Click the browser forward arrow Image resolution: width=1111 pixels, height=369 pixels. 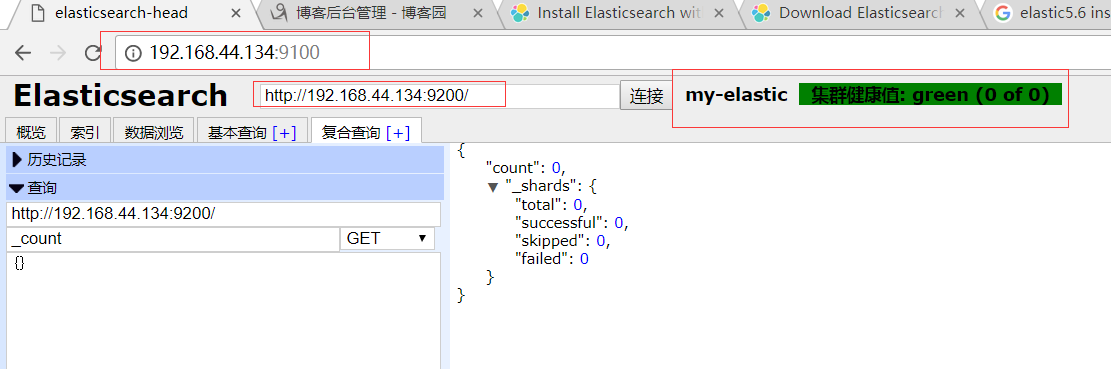pos(59,52)
